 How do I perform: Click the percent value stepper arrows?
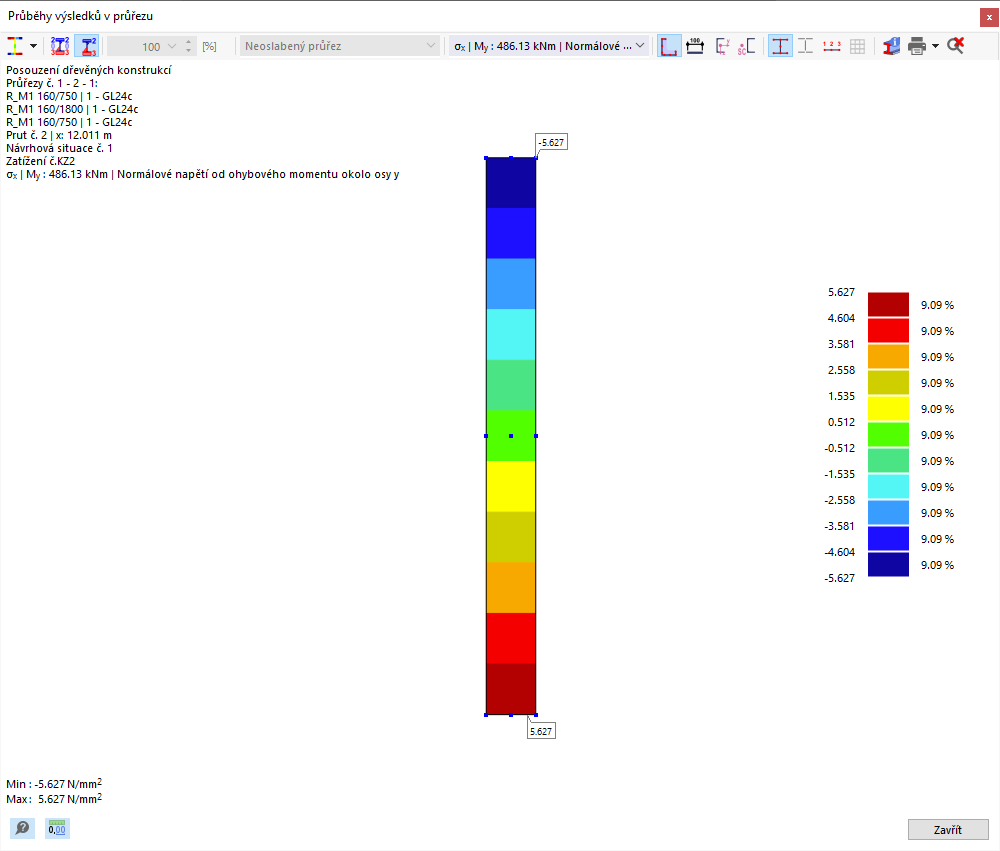188,47
